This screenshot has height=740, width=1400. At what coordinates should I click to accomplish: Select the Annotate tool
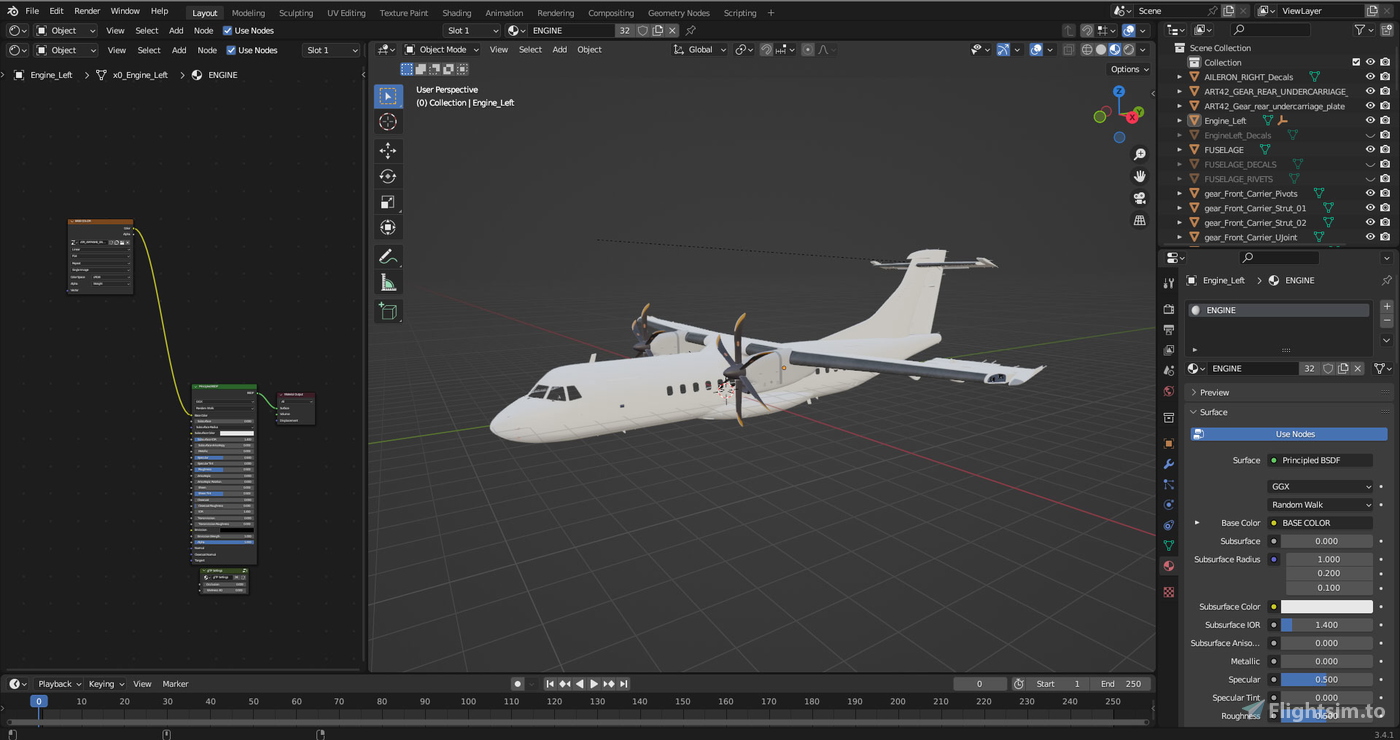(388, 256)
